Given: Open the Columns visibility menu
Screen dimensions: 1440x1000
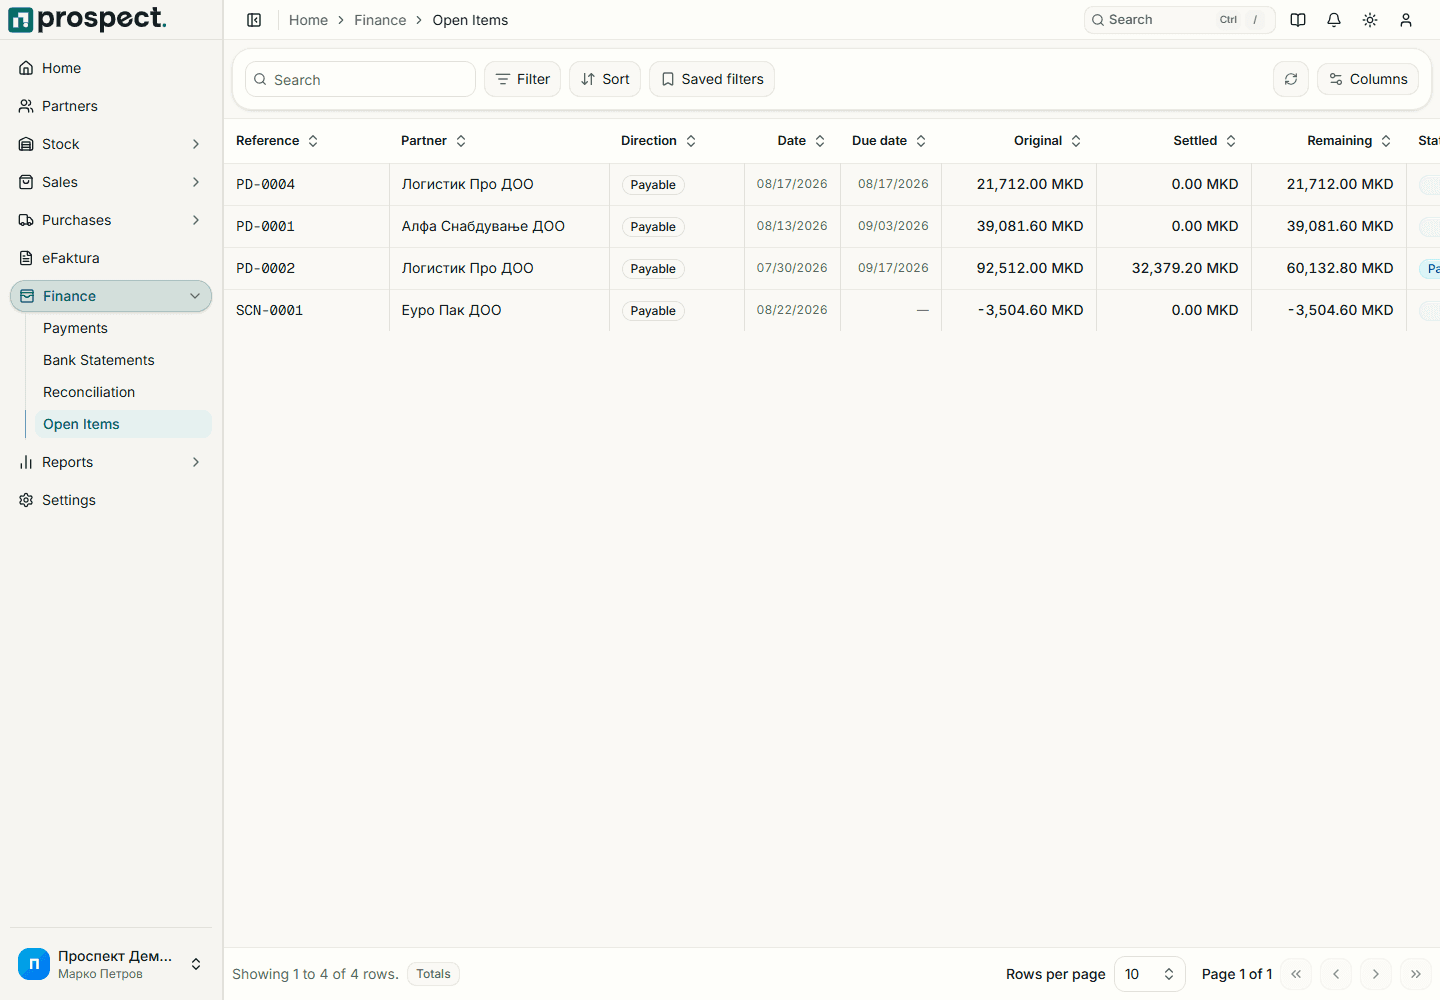Looking at the screenshot, I should pos(1368,79).
